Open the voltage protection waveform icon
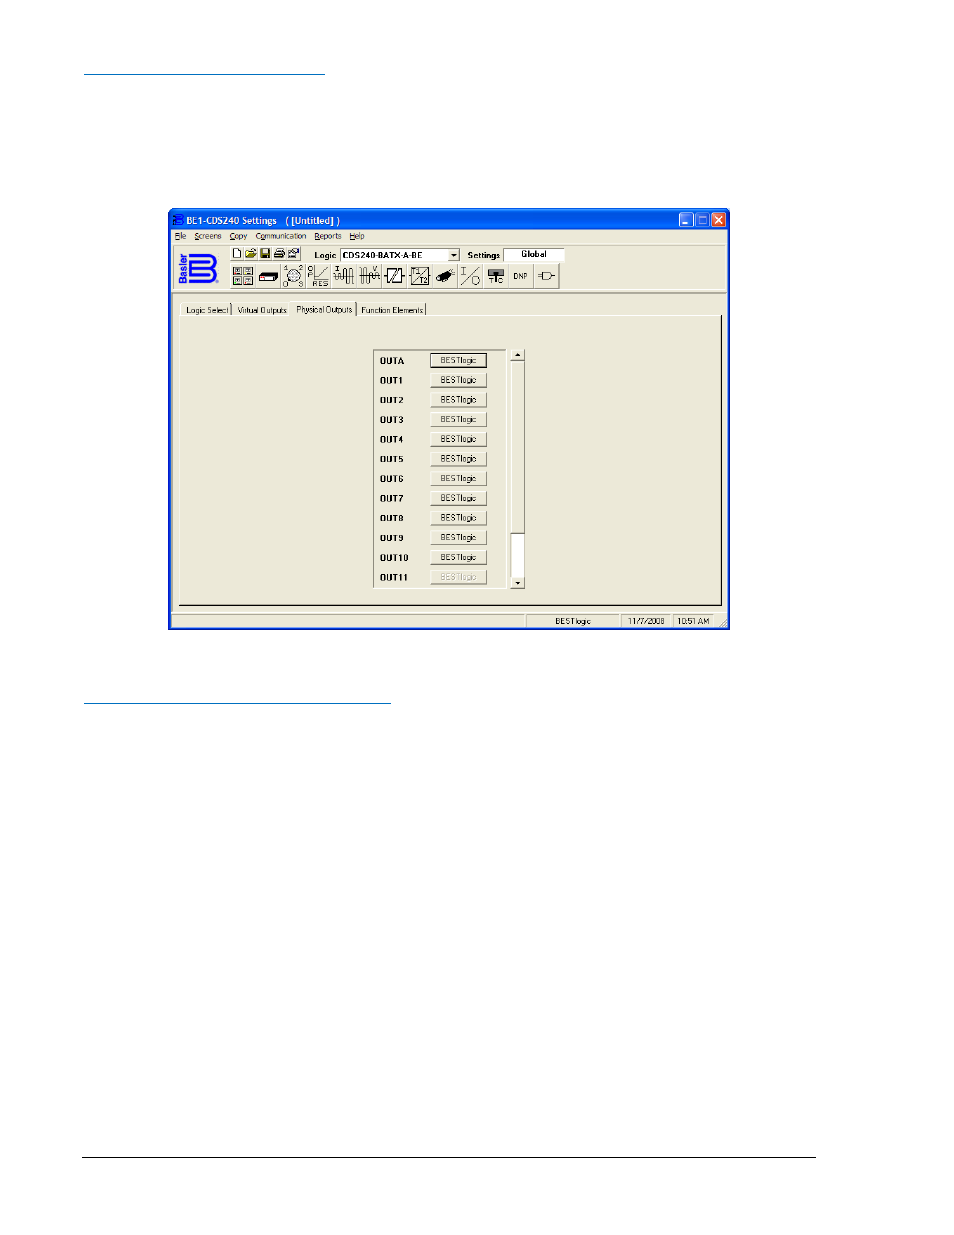Viewport: 954px width, 1235px height. point(370,276)
